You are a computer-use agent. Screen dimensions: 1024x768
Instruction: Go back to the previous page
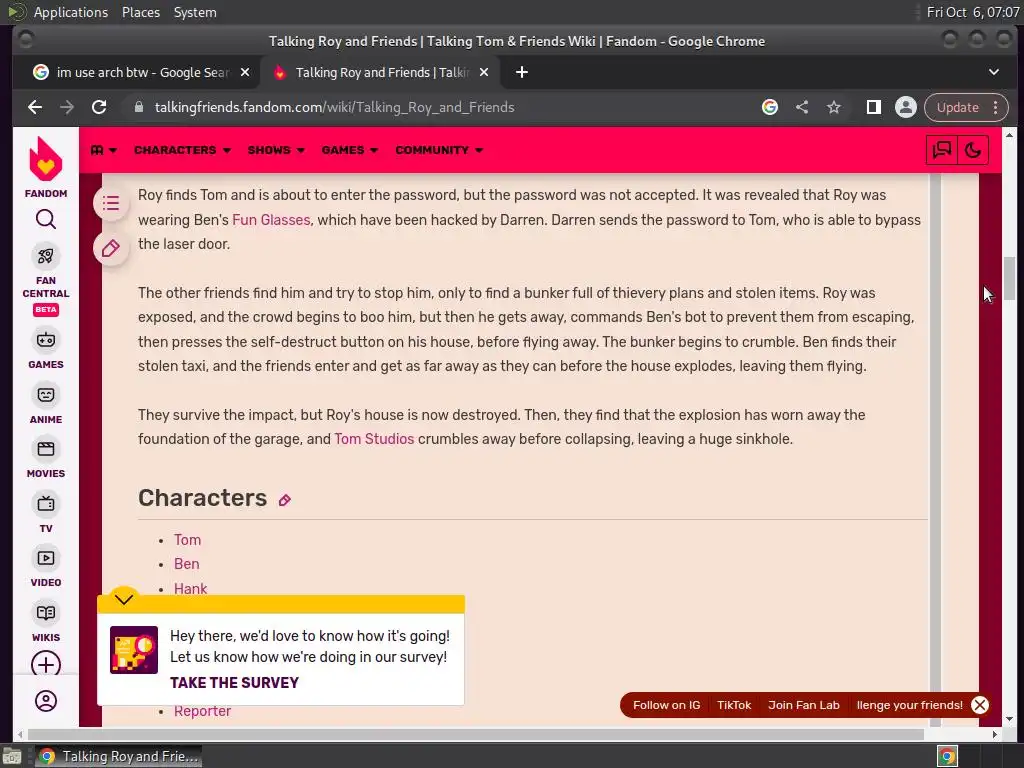pos(35,107)
